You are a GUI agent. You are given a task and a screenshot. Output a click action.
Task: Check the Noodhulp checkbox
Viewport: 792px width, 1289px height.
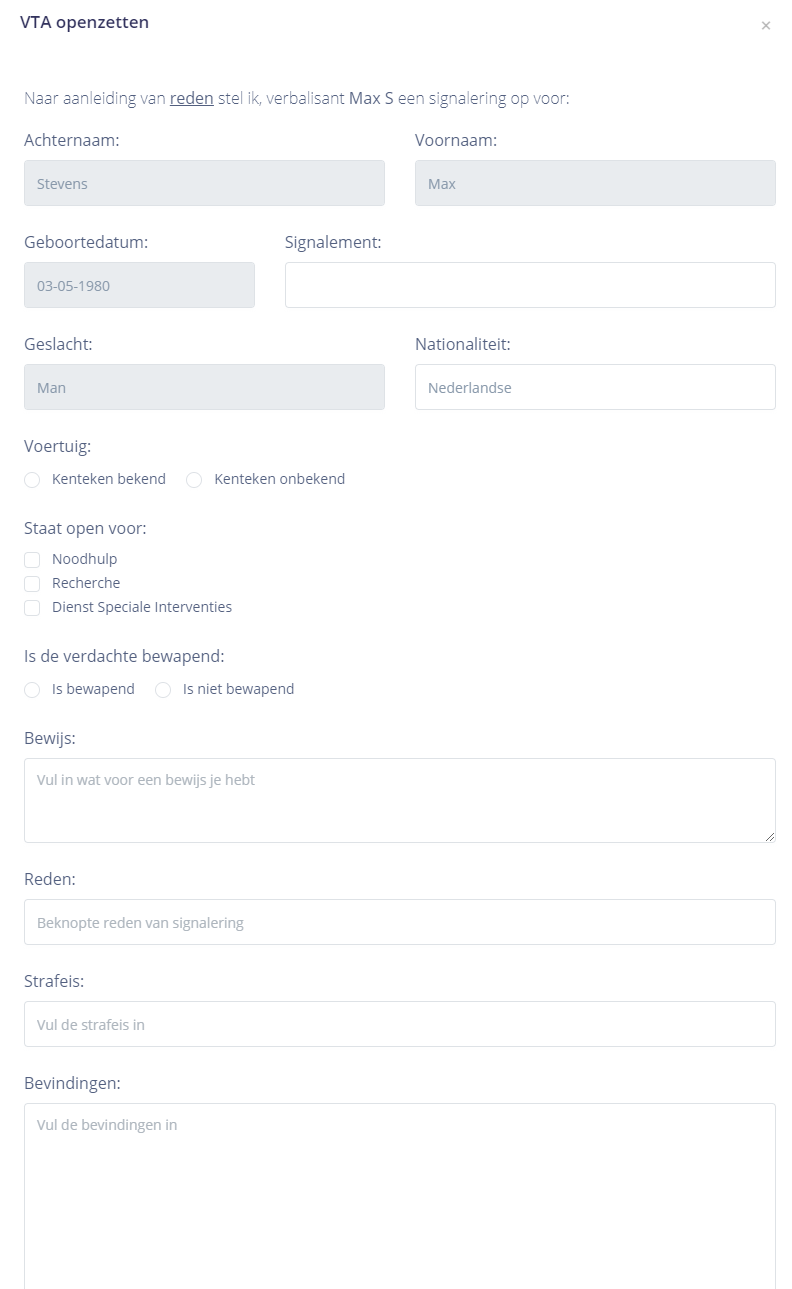32,560
